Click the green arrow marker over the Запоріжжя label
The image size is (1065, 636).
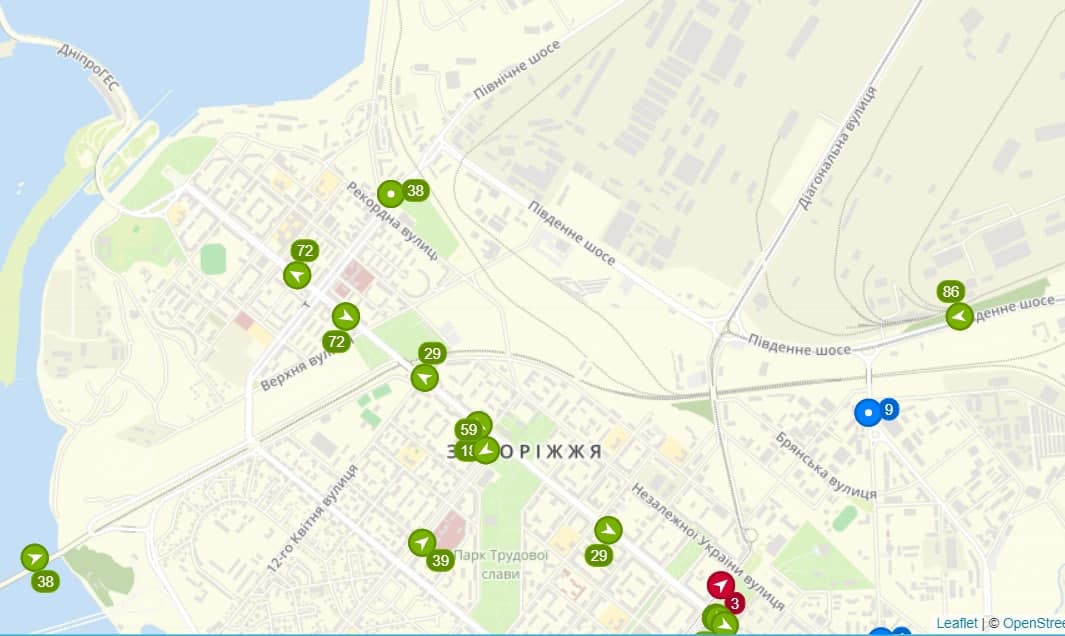tap(485, 451)
